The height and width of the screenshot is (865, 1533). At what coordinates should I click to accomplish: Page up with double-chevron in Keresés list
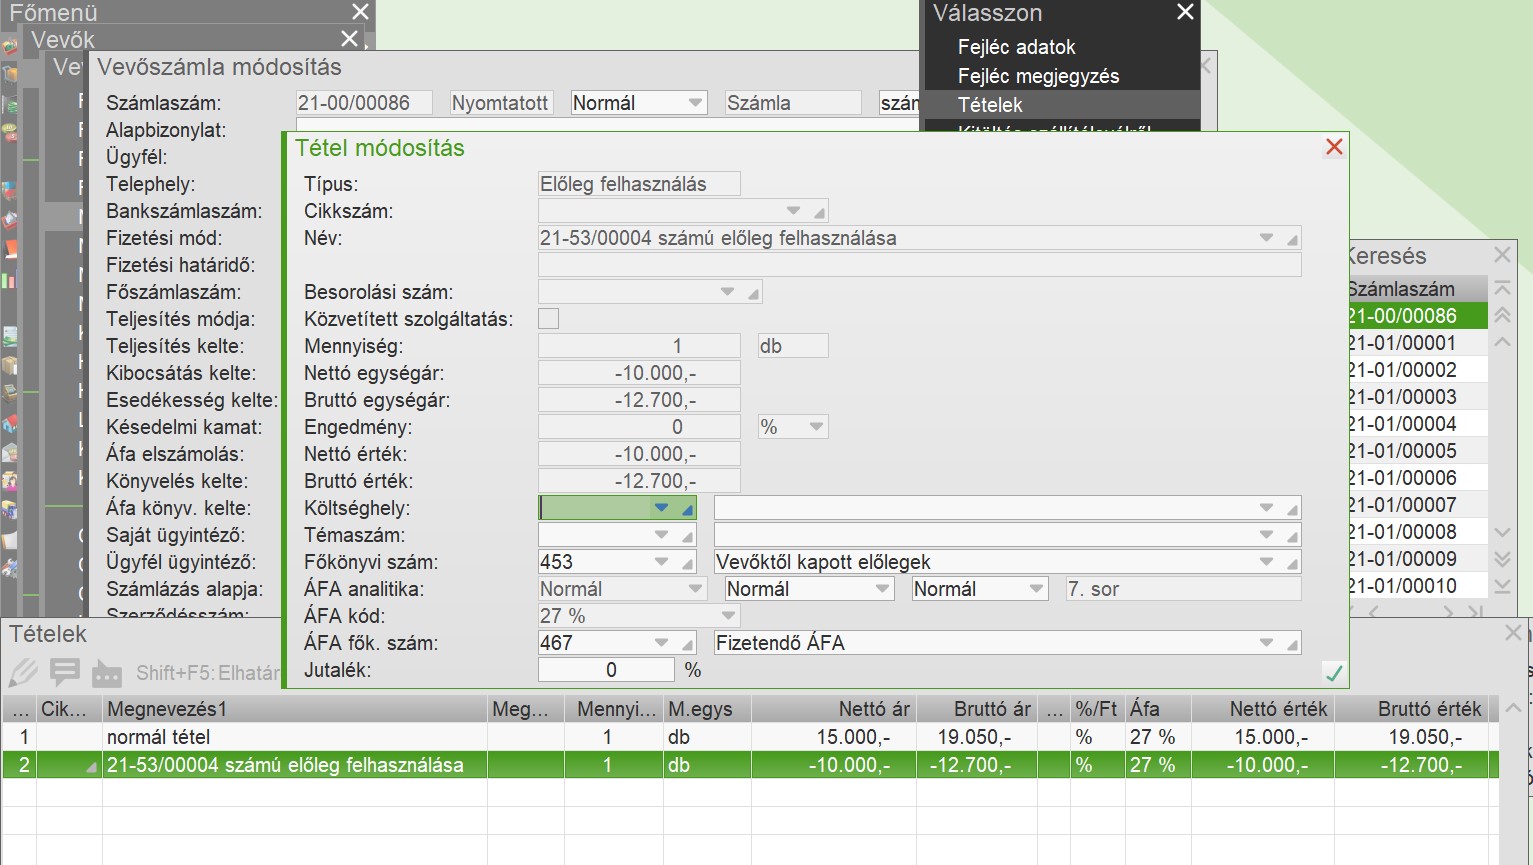coord(1502,315)
